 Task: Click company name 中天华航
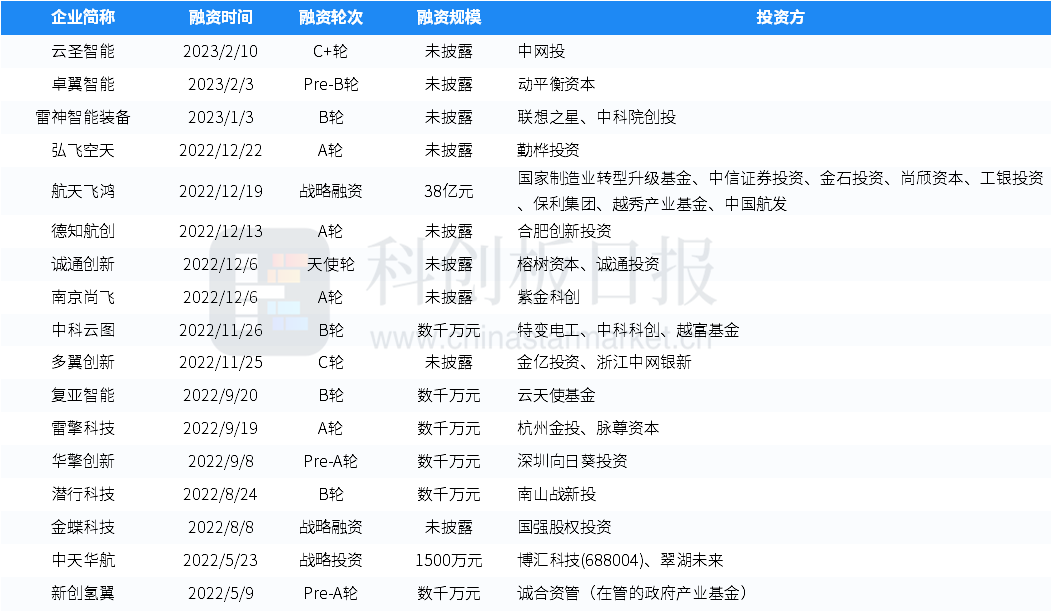(x=83, y=560)
